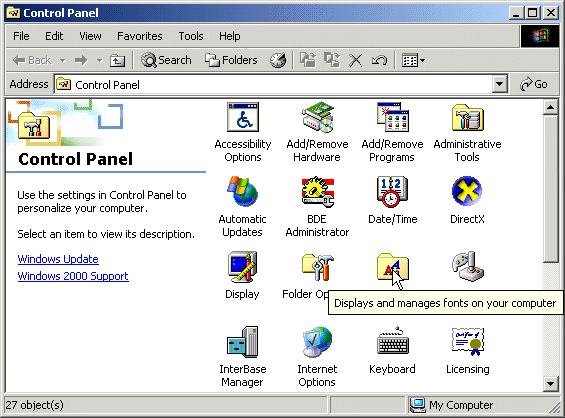This screenshot has height=418, width=565.
Task: Follow the Windows 2000 Support link
Action: [x=73, y=276]
